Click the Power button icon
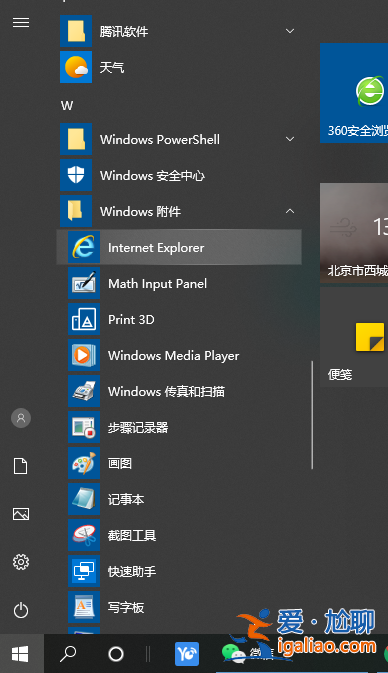 (21, 610)
